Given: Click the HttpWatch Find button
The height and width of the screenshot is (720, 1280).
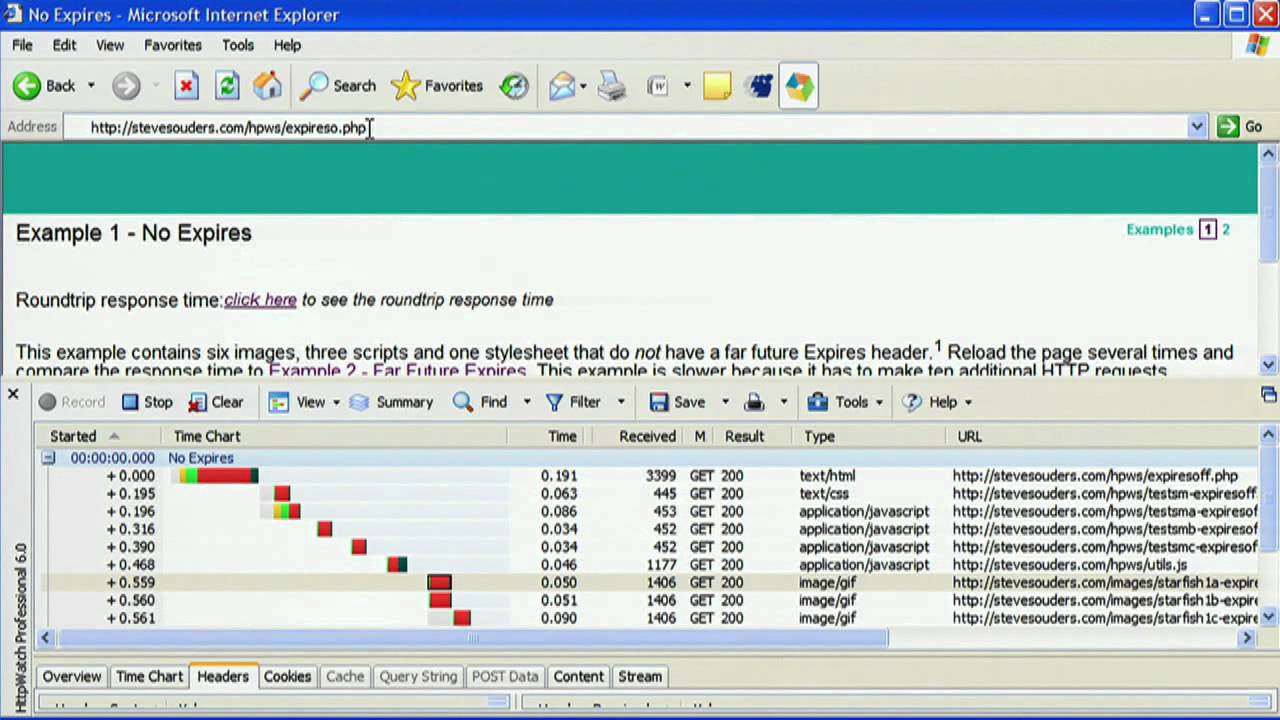Looking at the screenshot, I should point(480,402).
